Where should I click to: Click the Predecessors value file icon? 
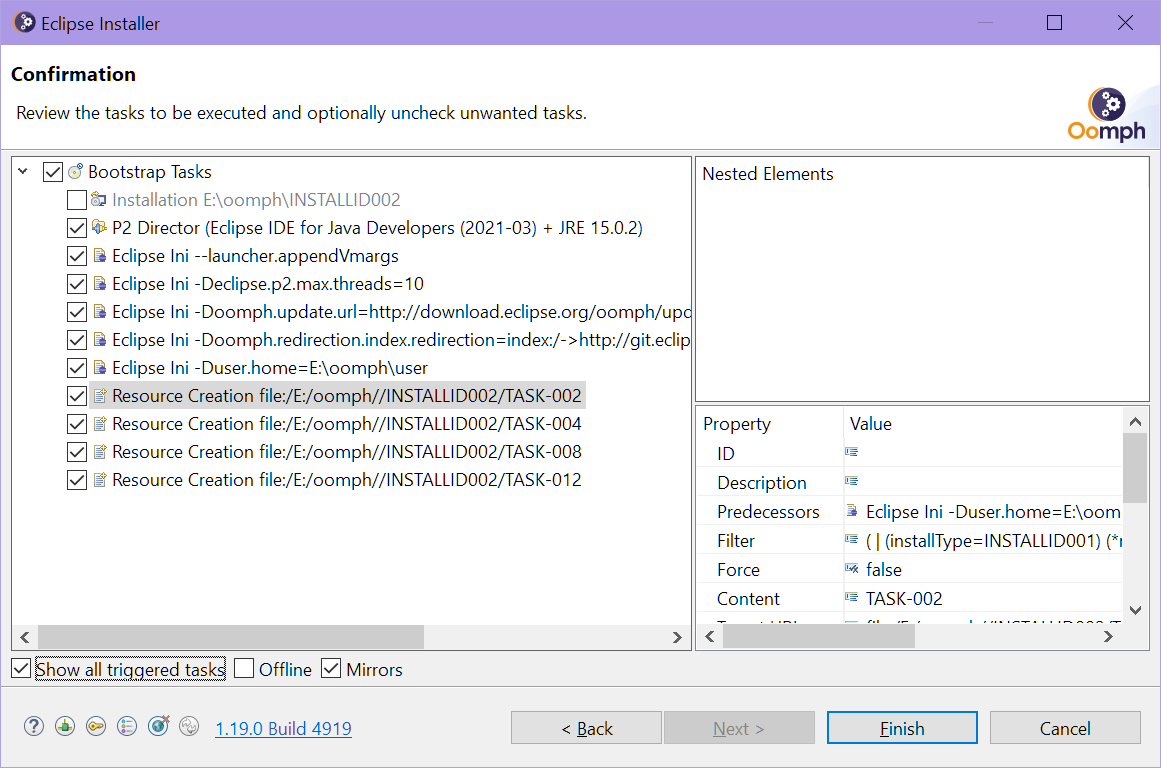tap(851, 511)
